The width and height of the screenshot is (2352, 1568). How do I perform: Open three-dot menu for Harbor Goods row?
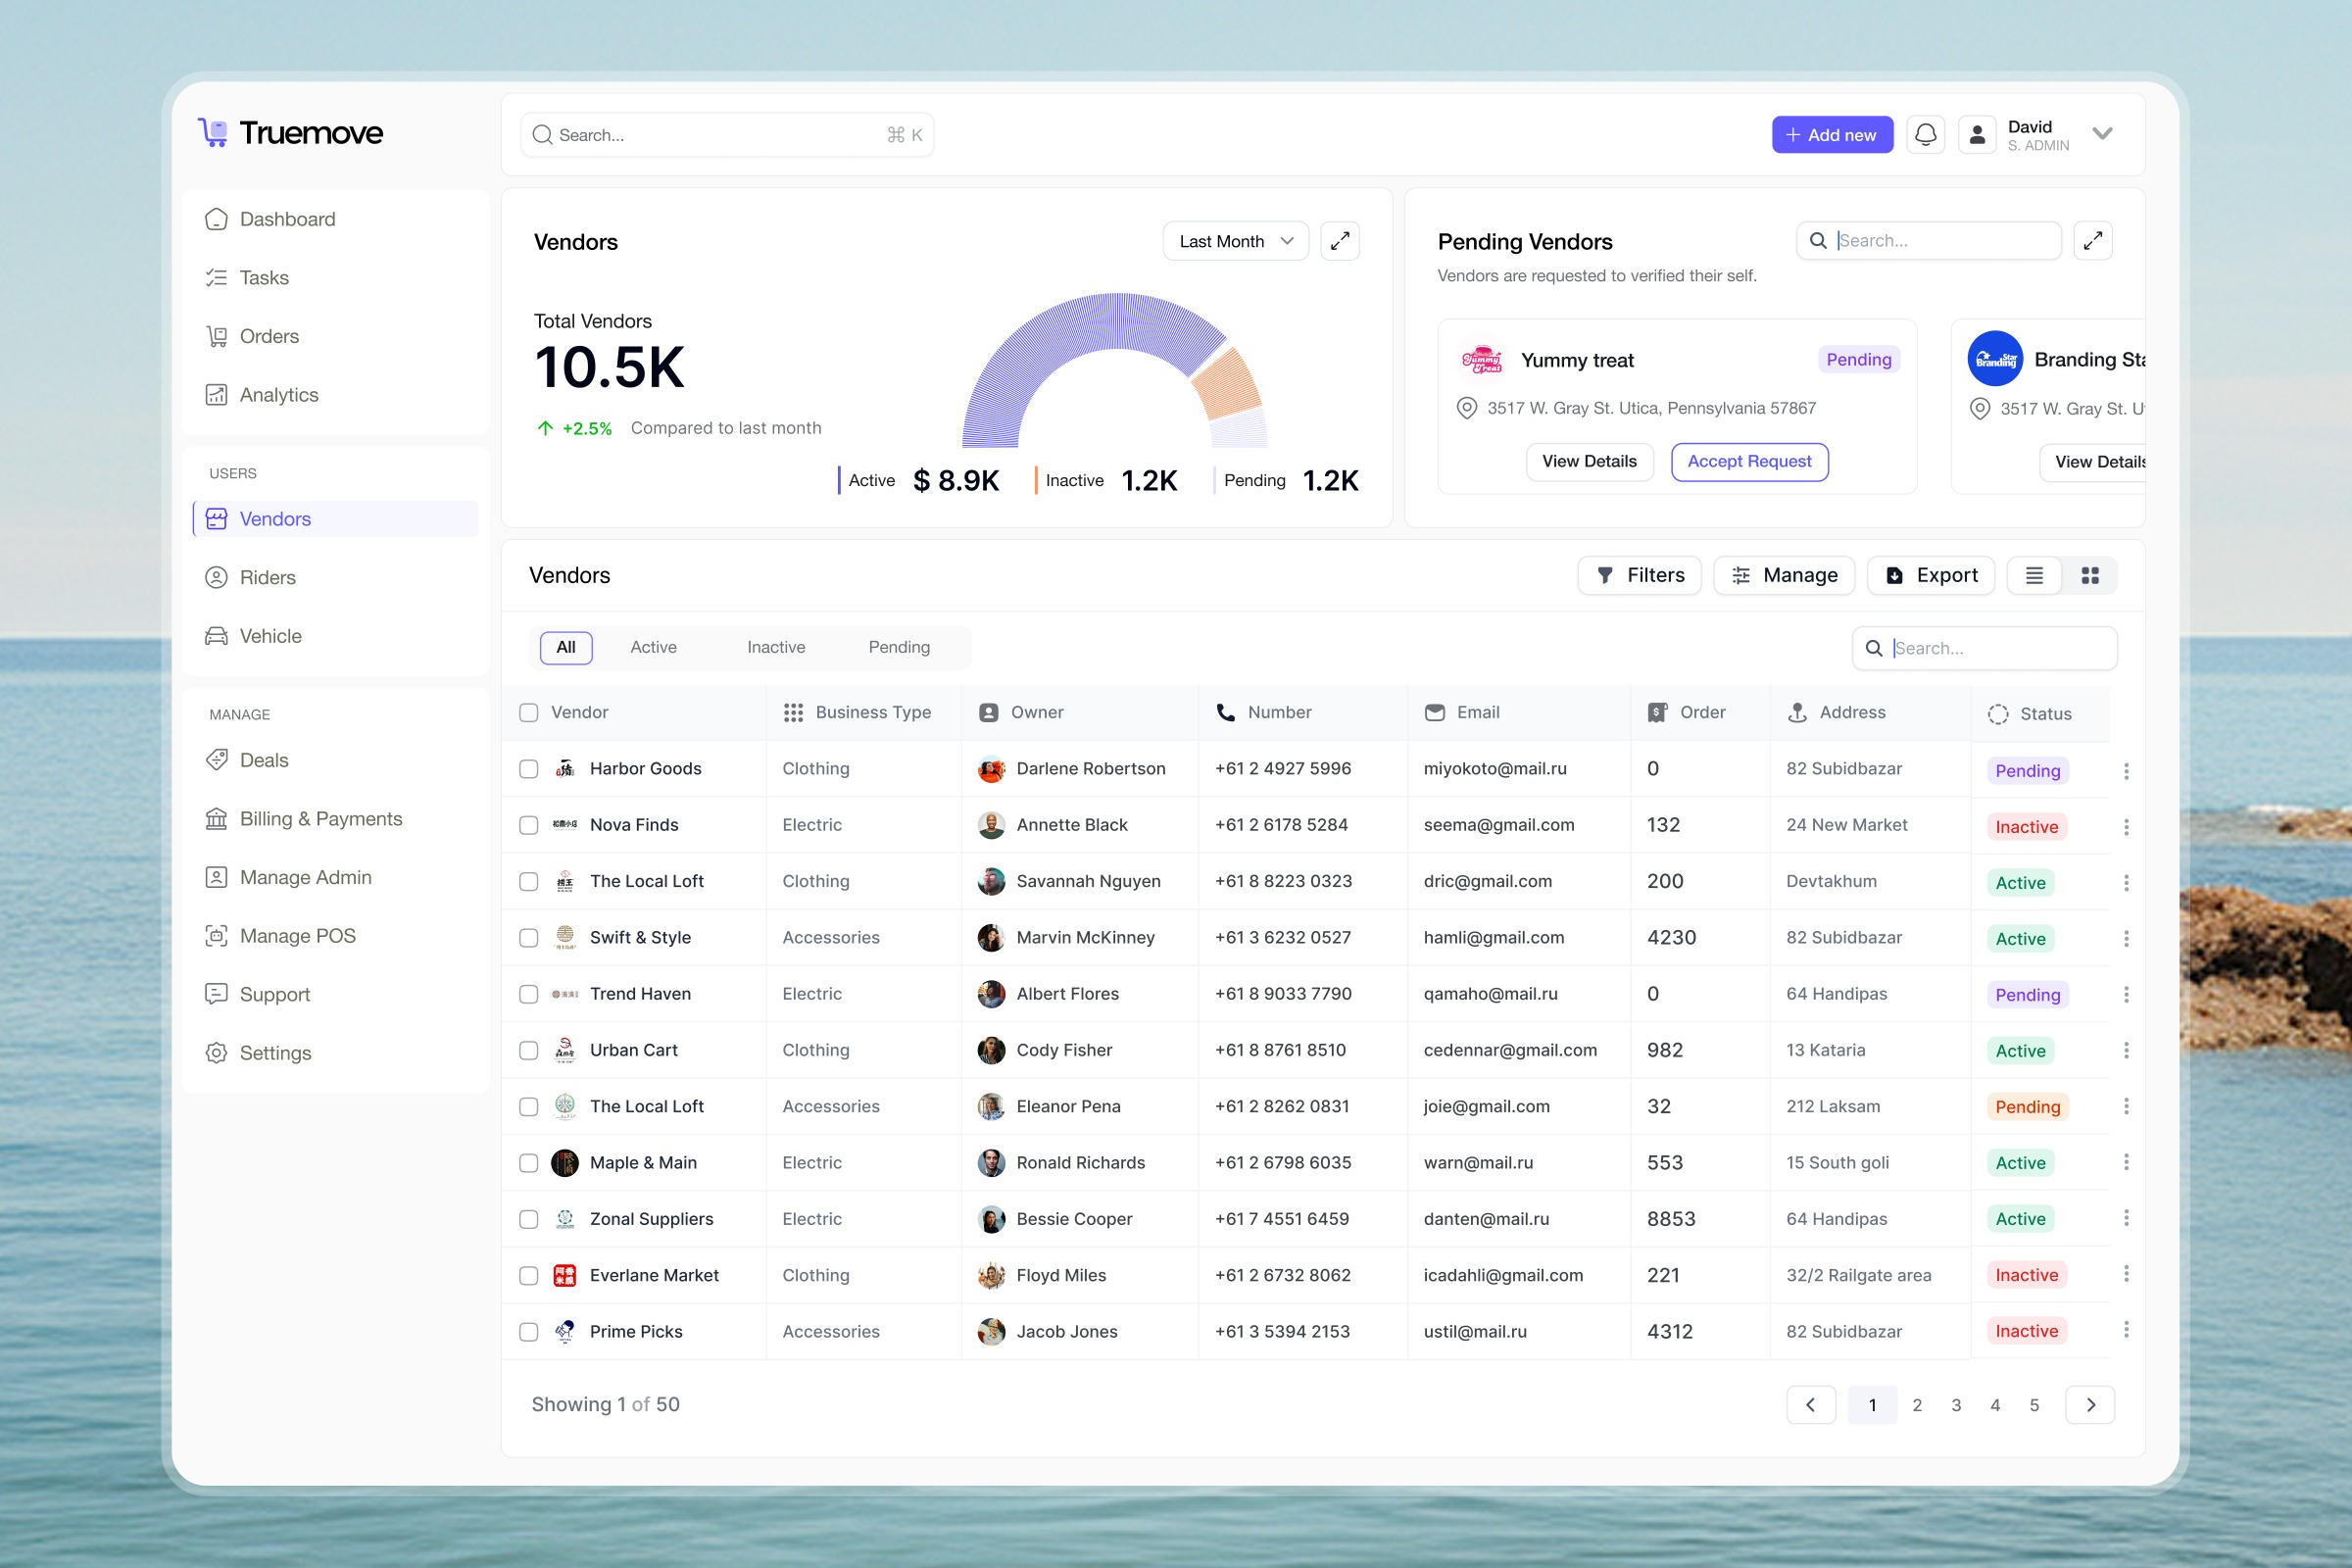[x=2126, y=771]
